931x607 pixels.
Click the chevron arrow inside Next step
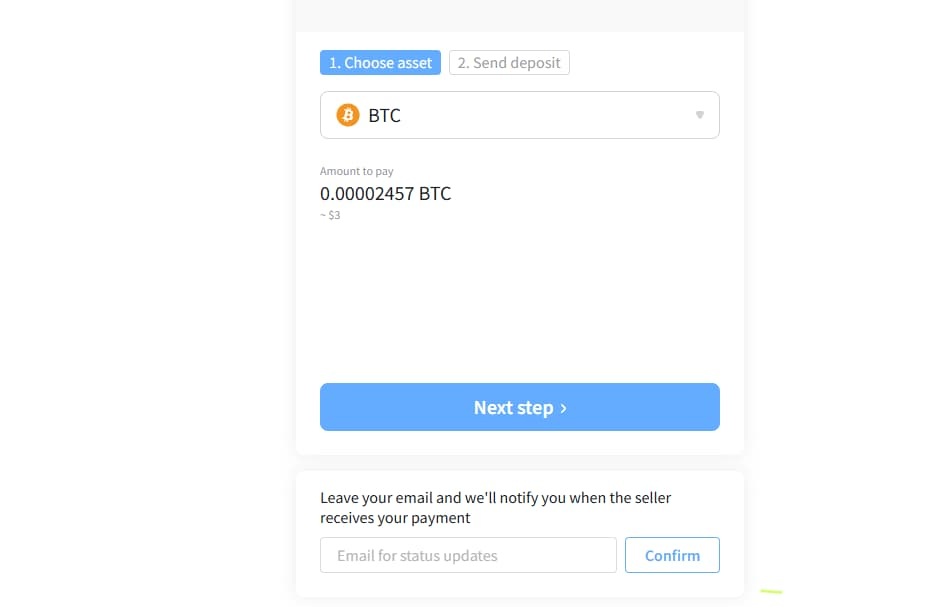pos(563,408)
